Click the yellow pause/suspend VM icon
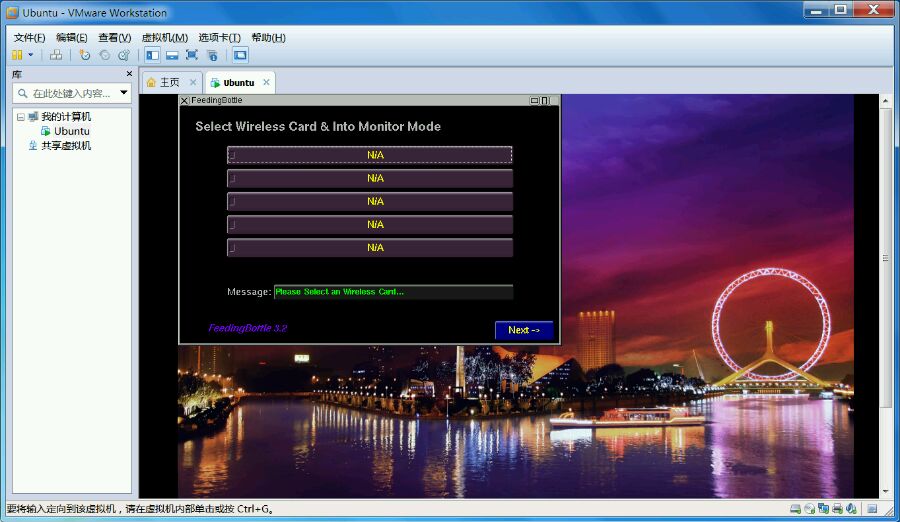Screen dimensions: 900x522 coord(17,55)
